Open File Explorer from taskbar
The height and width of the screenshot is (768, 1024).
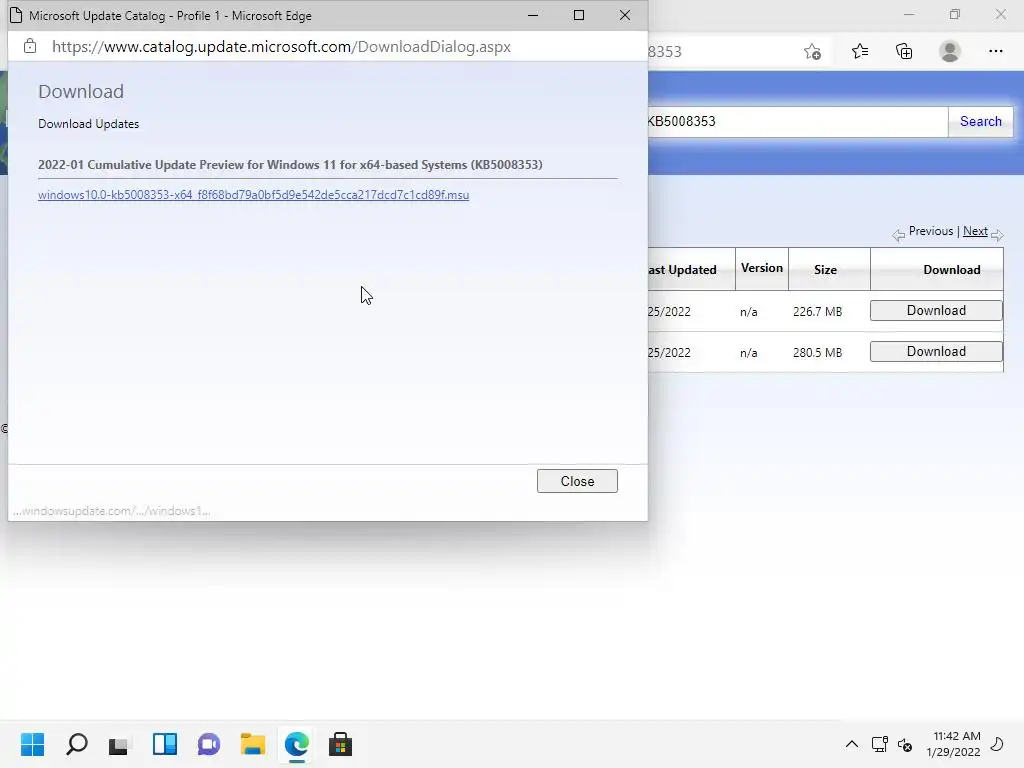click(253, 744)
